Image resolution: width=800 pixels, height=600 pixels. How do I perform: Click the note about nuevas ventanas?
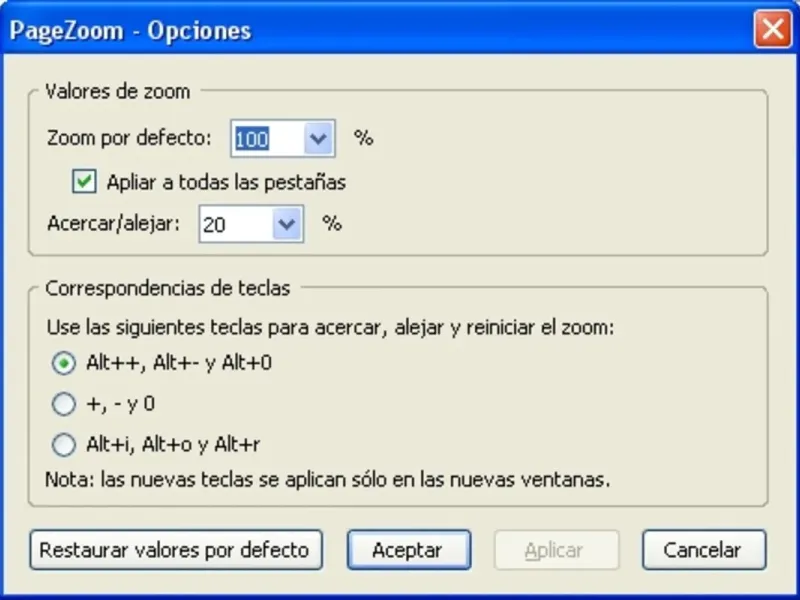(327, 479)
